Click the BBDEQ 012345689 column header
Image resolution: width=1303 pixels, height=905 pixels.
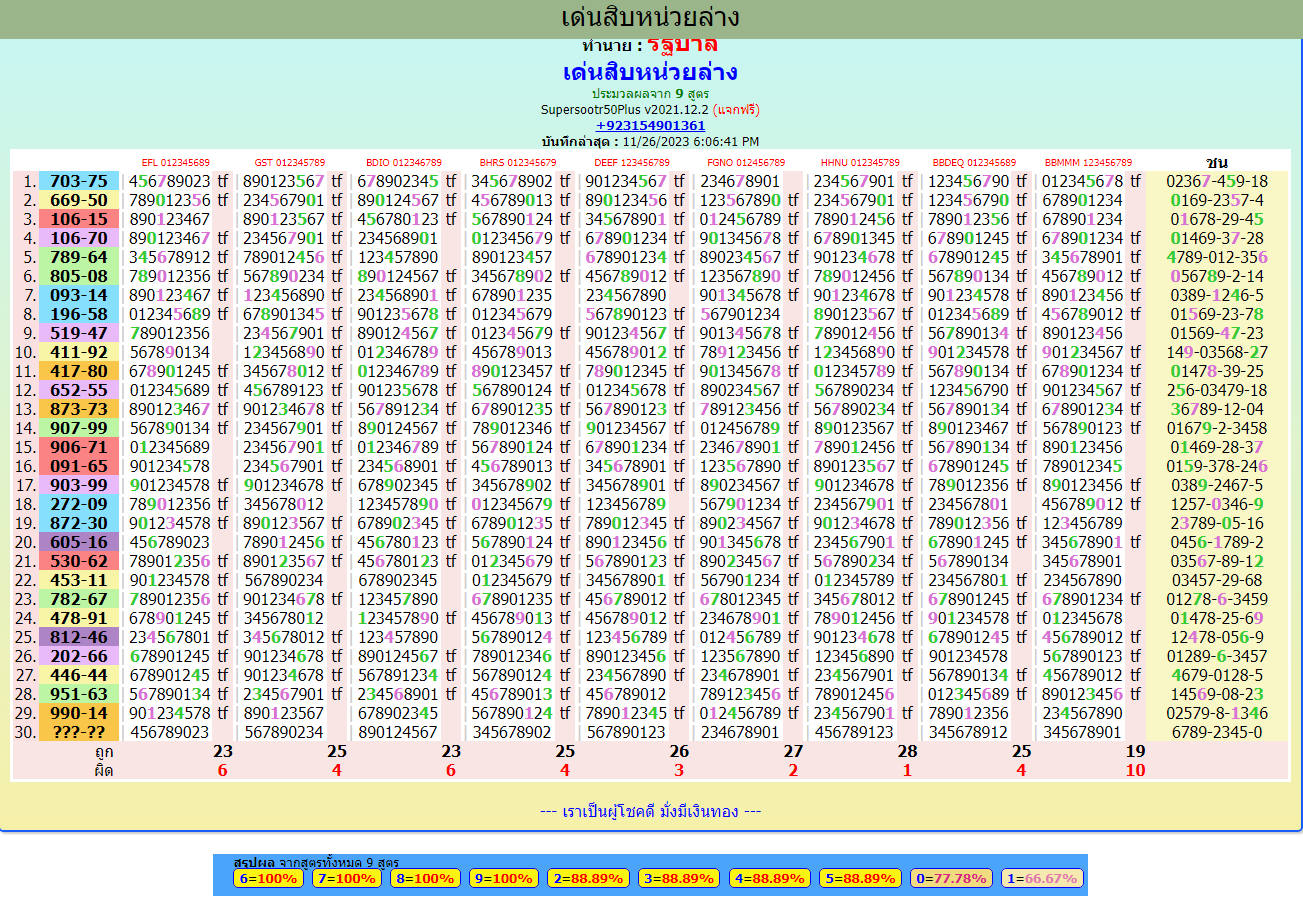[x=974, y=162]
